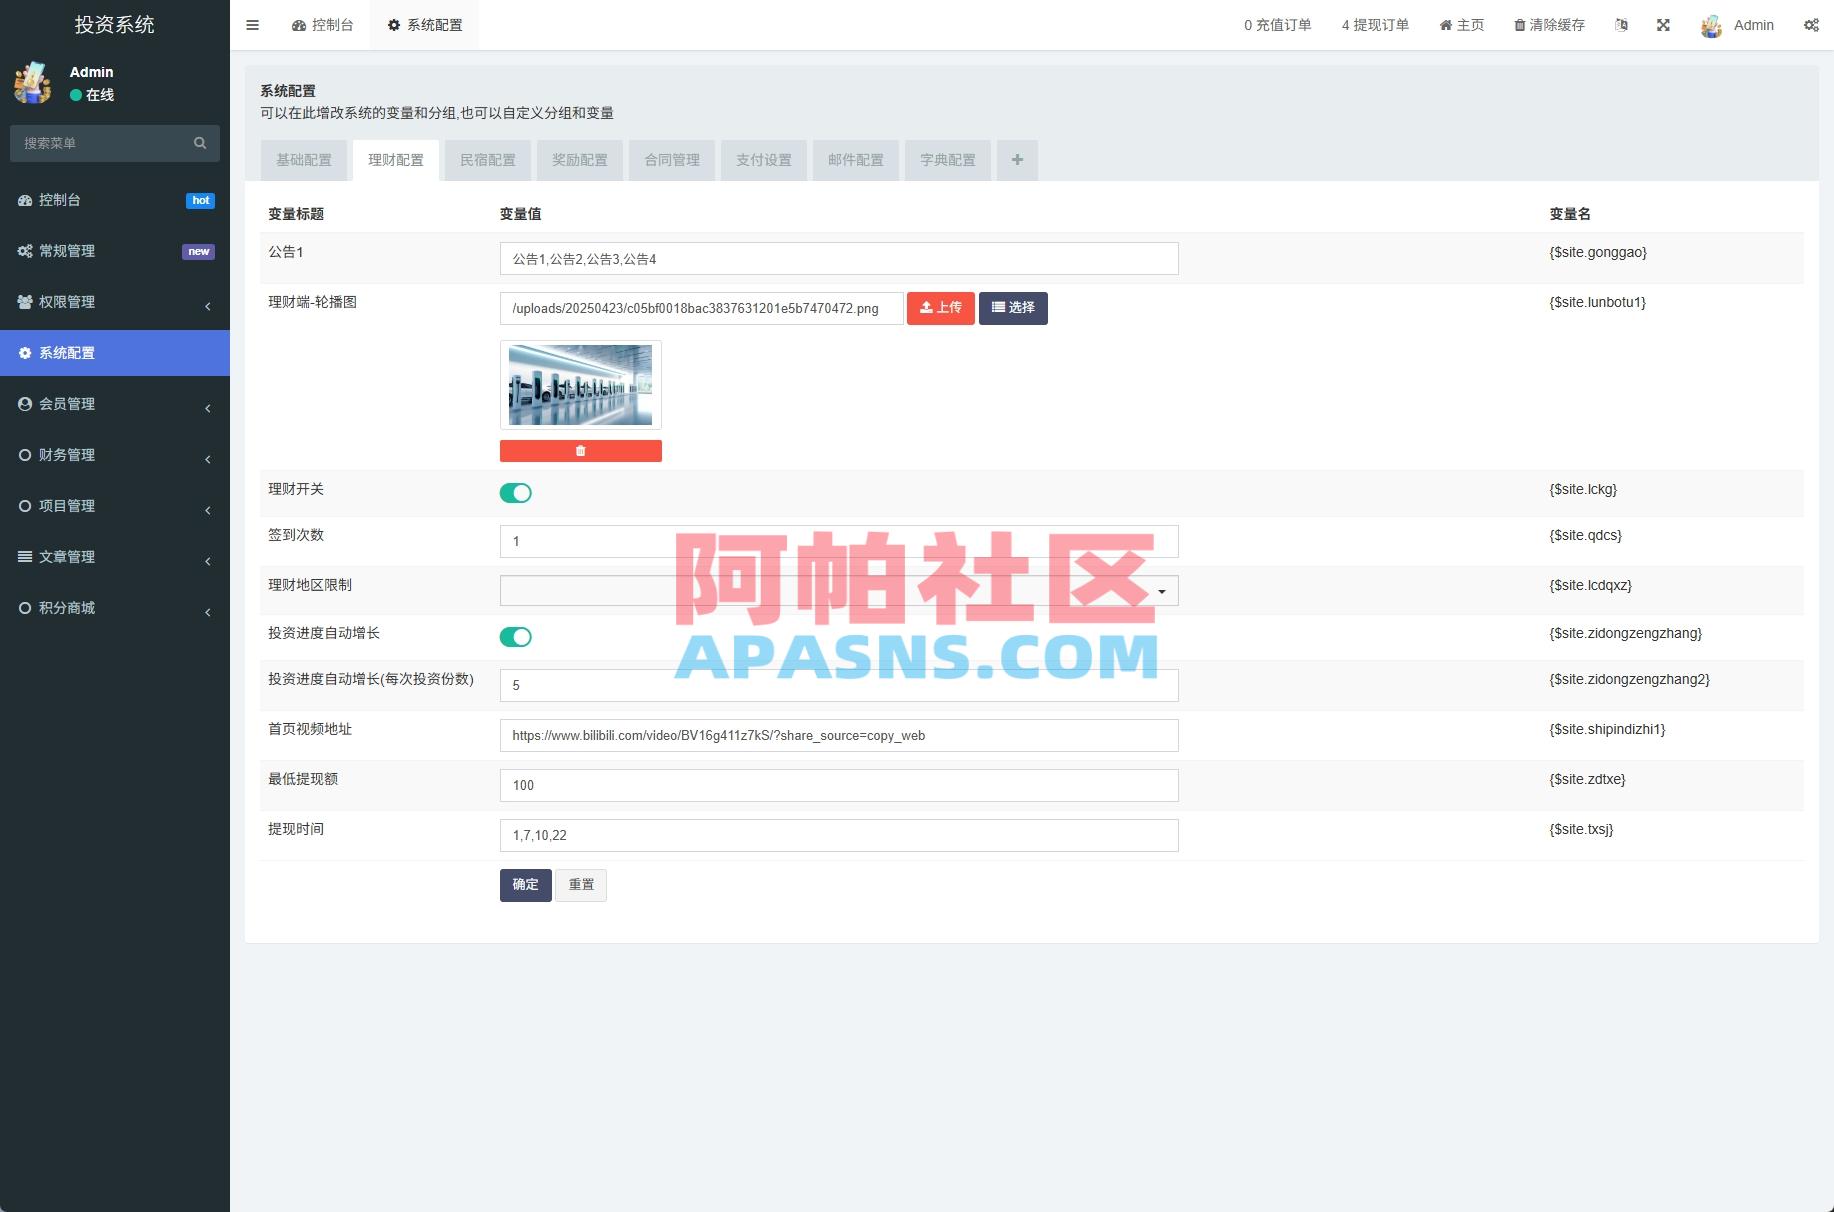The height and width of the screenshot is (1212, 1834).
Task: Switch to the 基础配置 tab
Action: pyautogui.click(x=304, y=160)
